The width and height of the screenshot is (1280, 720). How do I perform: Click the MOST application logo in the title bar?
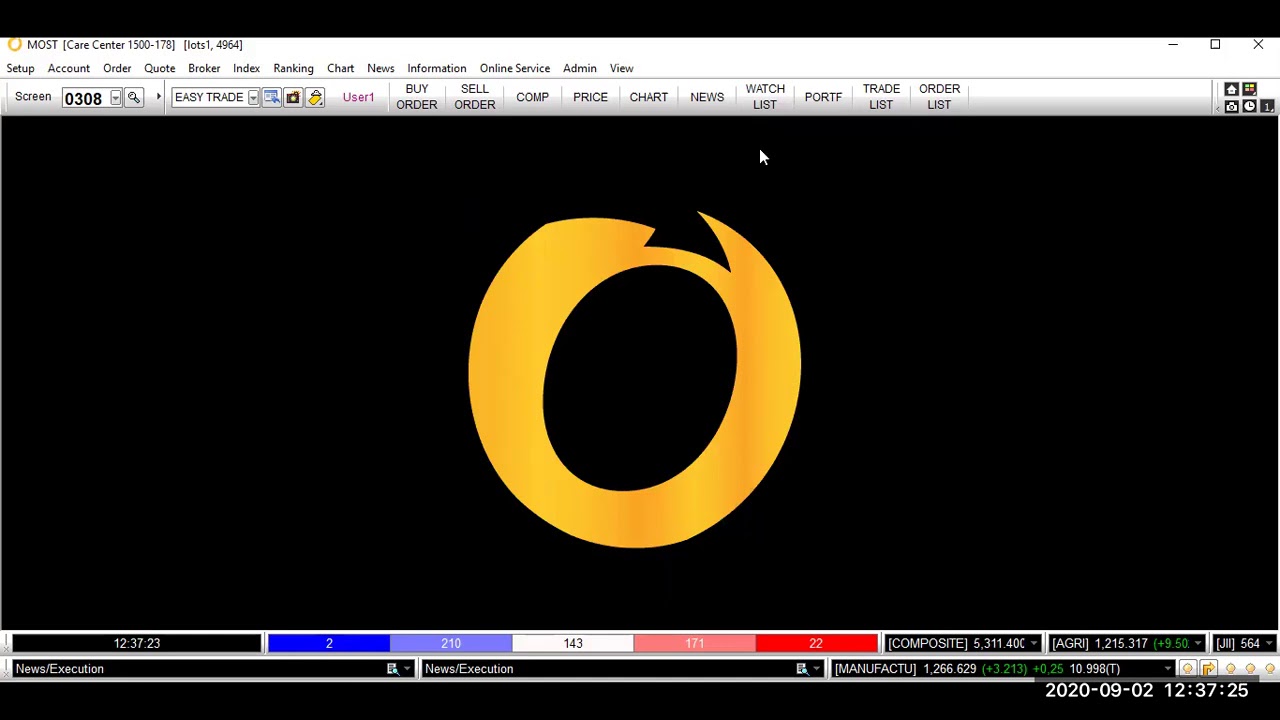[x=14, y=45]
